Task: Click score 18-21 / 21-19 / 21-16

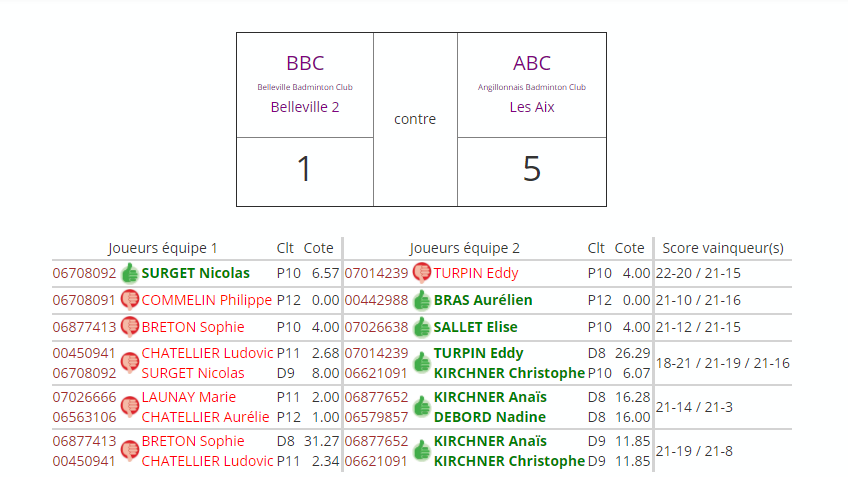Action: coord(722,363)
